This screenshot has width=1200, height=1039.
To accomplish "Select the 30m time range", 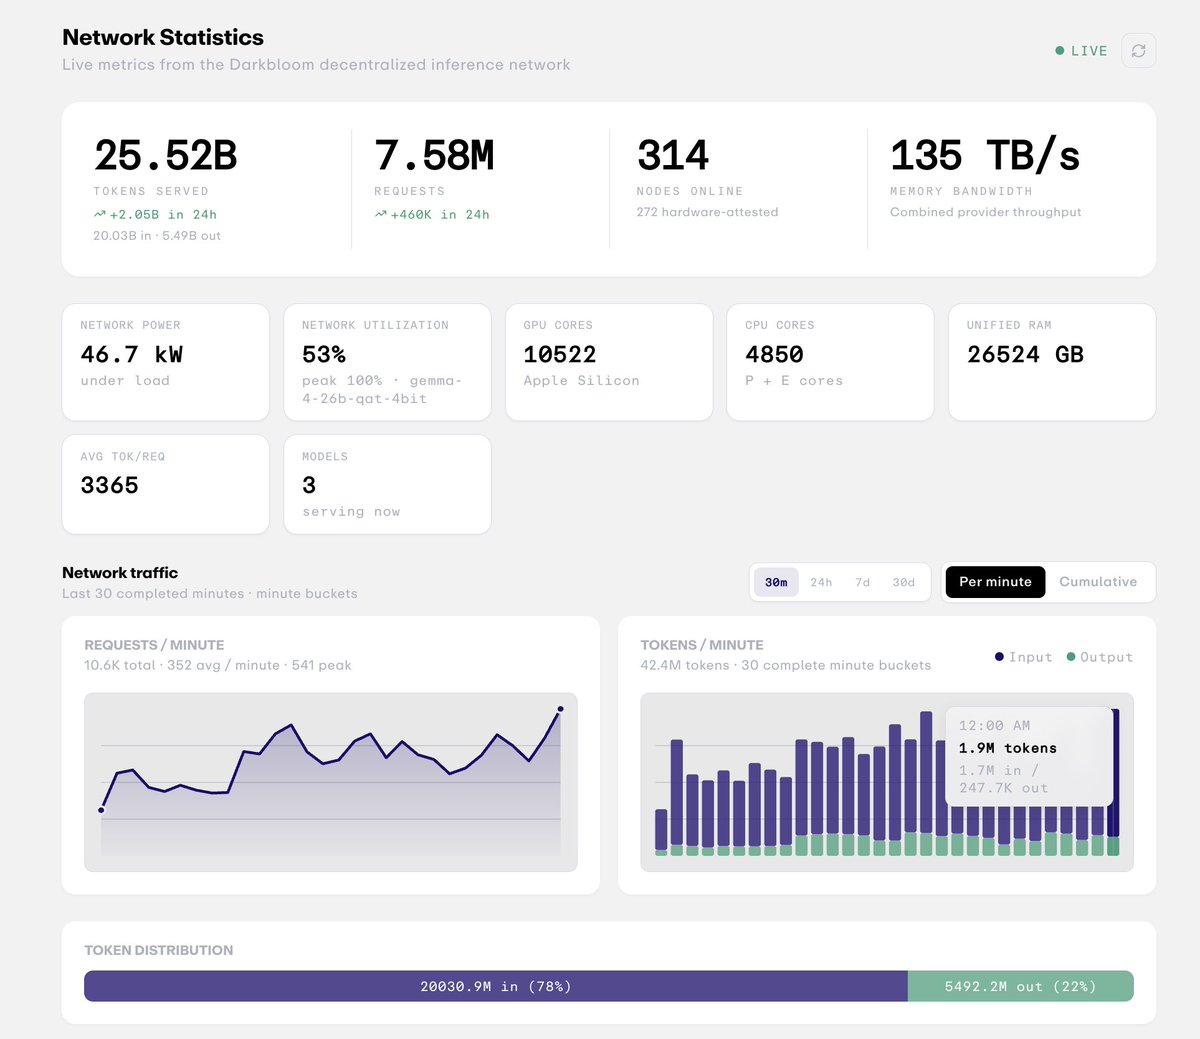I will click(776, 582).
